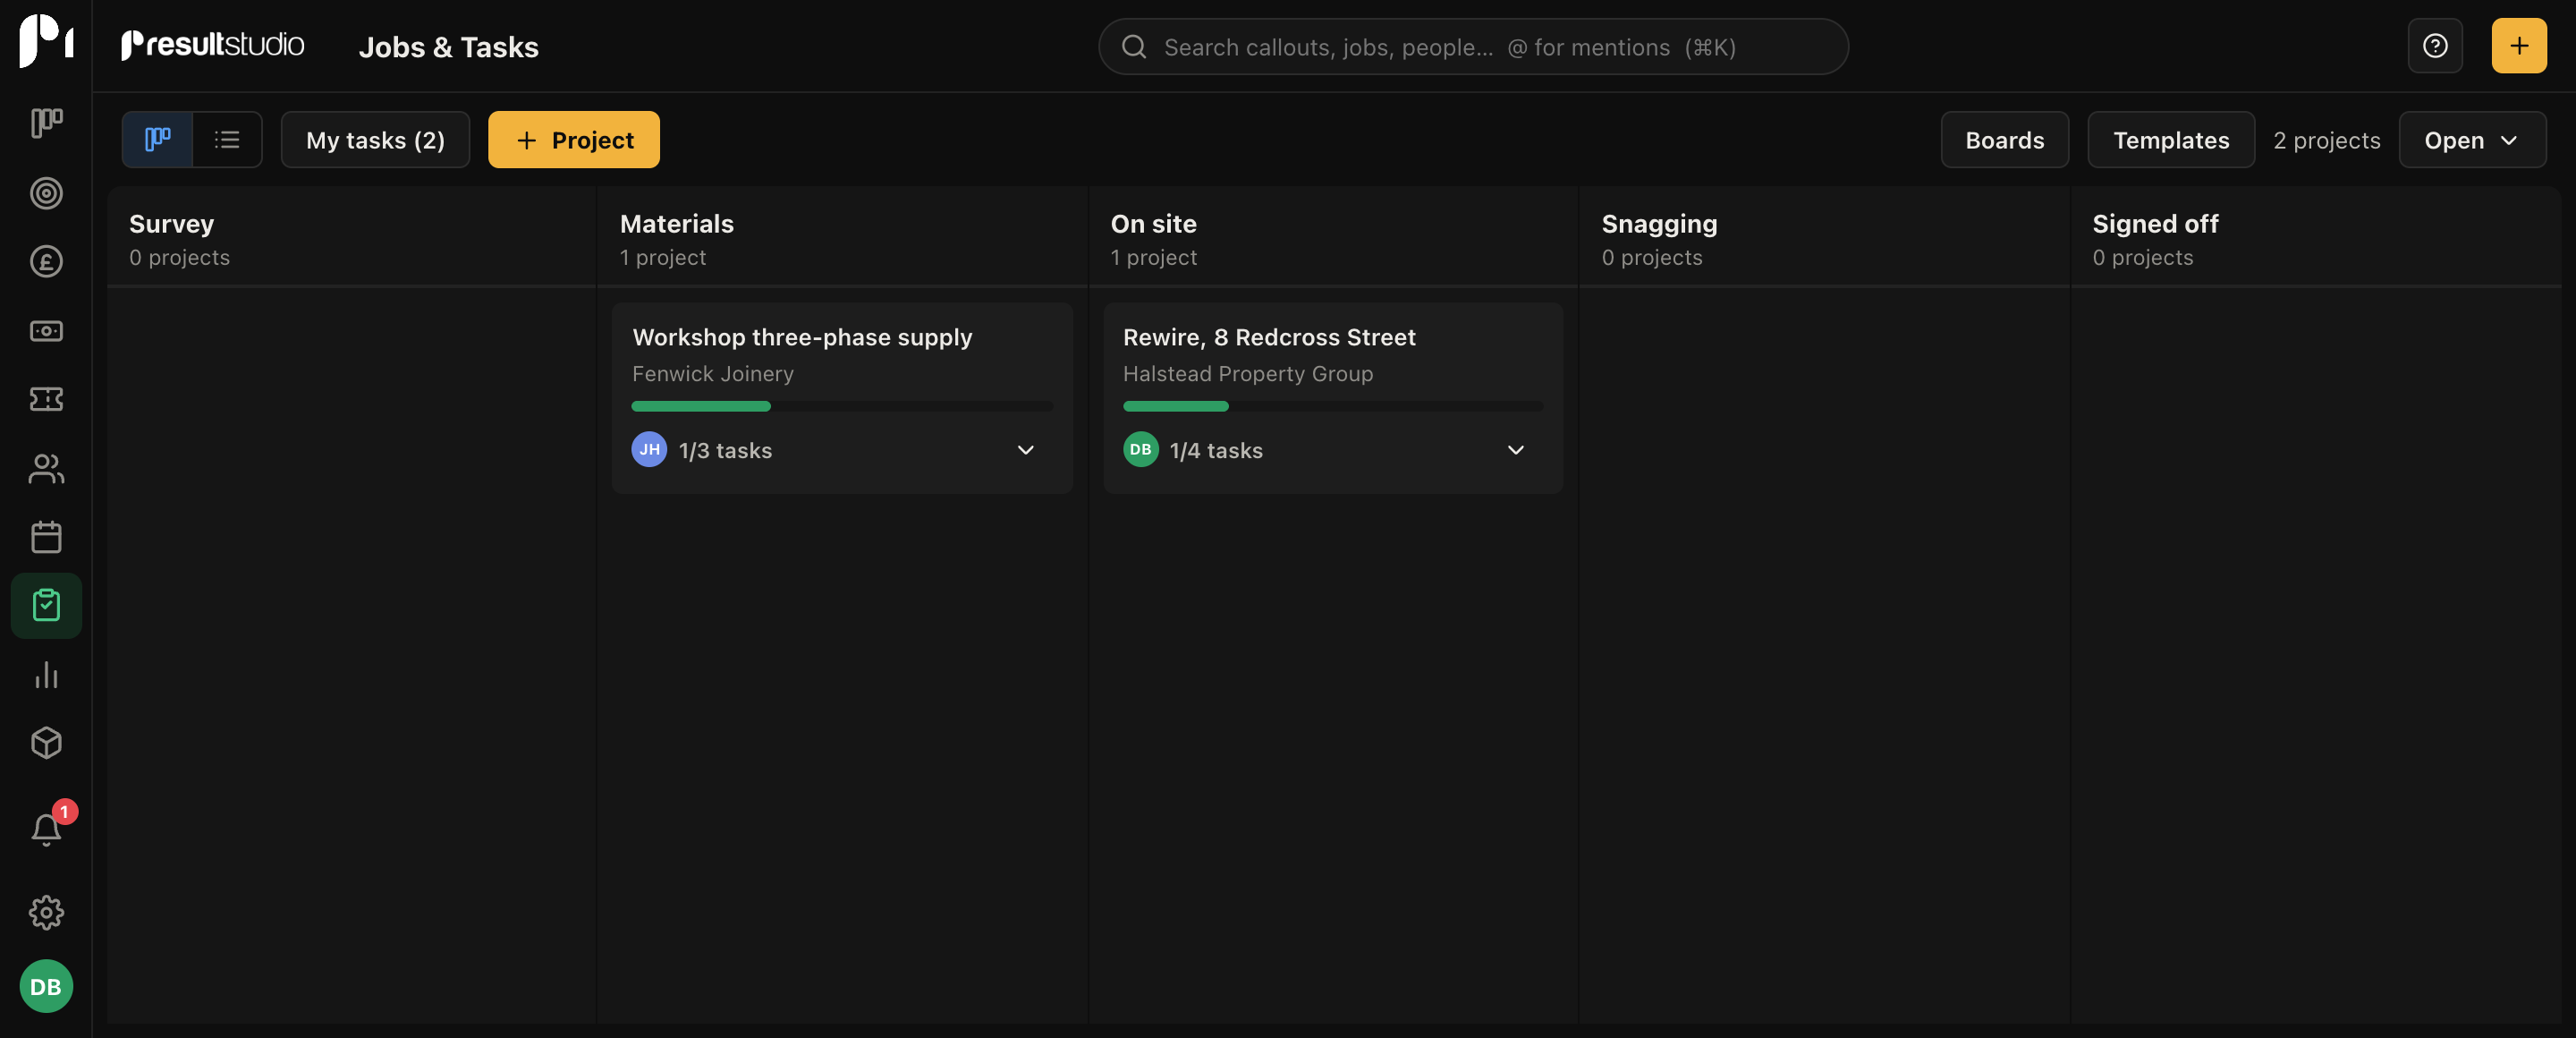This screenshot has height=1038, width=2576.
Task: Click the search callouts input field
Action: coord(1473,46)
